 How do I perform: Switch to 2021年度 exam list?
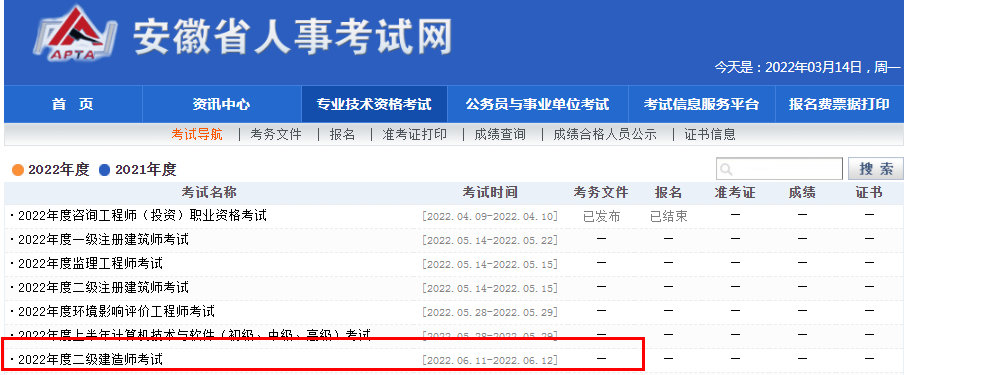[145, 170]
